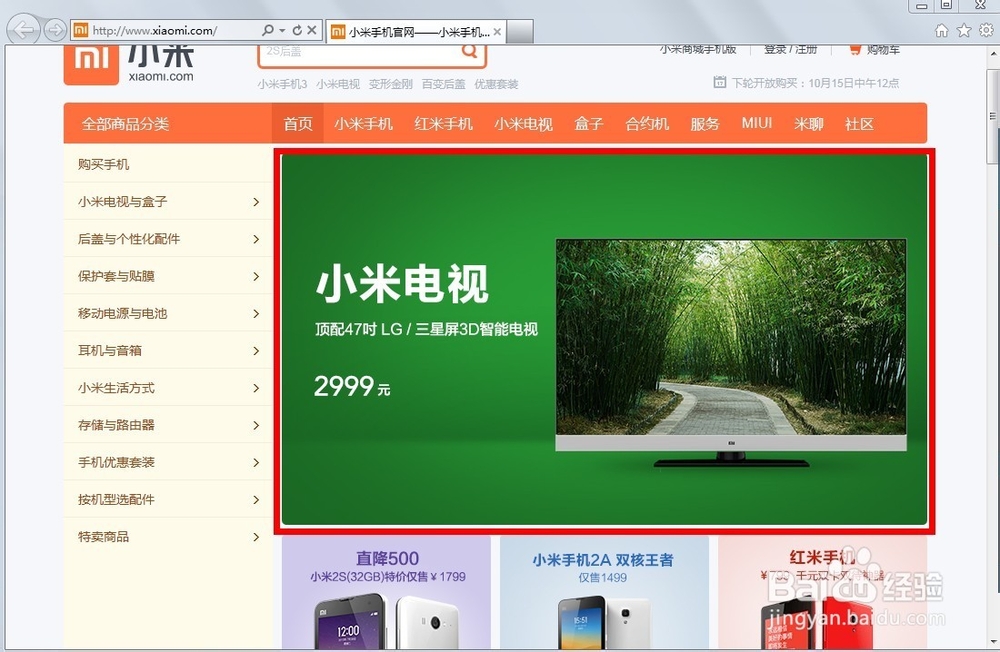Click the calendar icon beside 下轮开放购买
This screenshot has width=1000, height=652.
click(719, 82)
